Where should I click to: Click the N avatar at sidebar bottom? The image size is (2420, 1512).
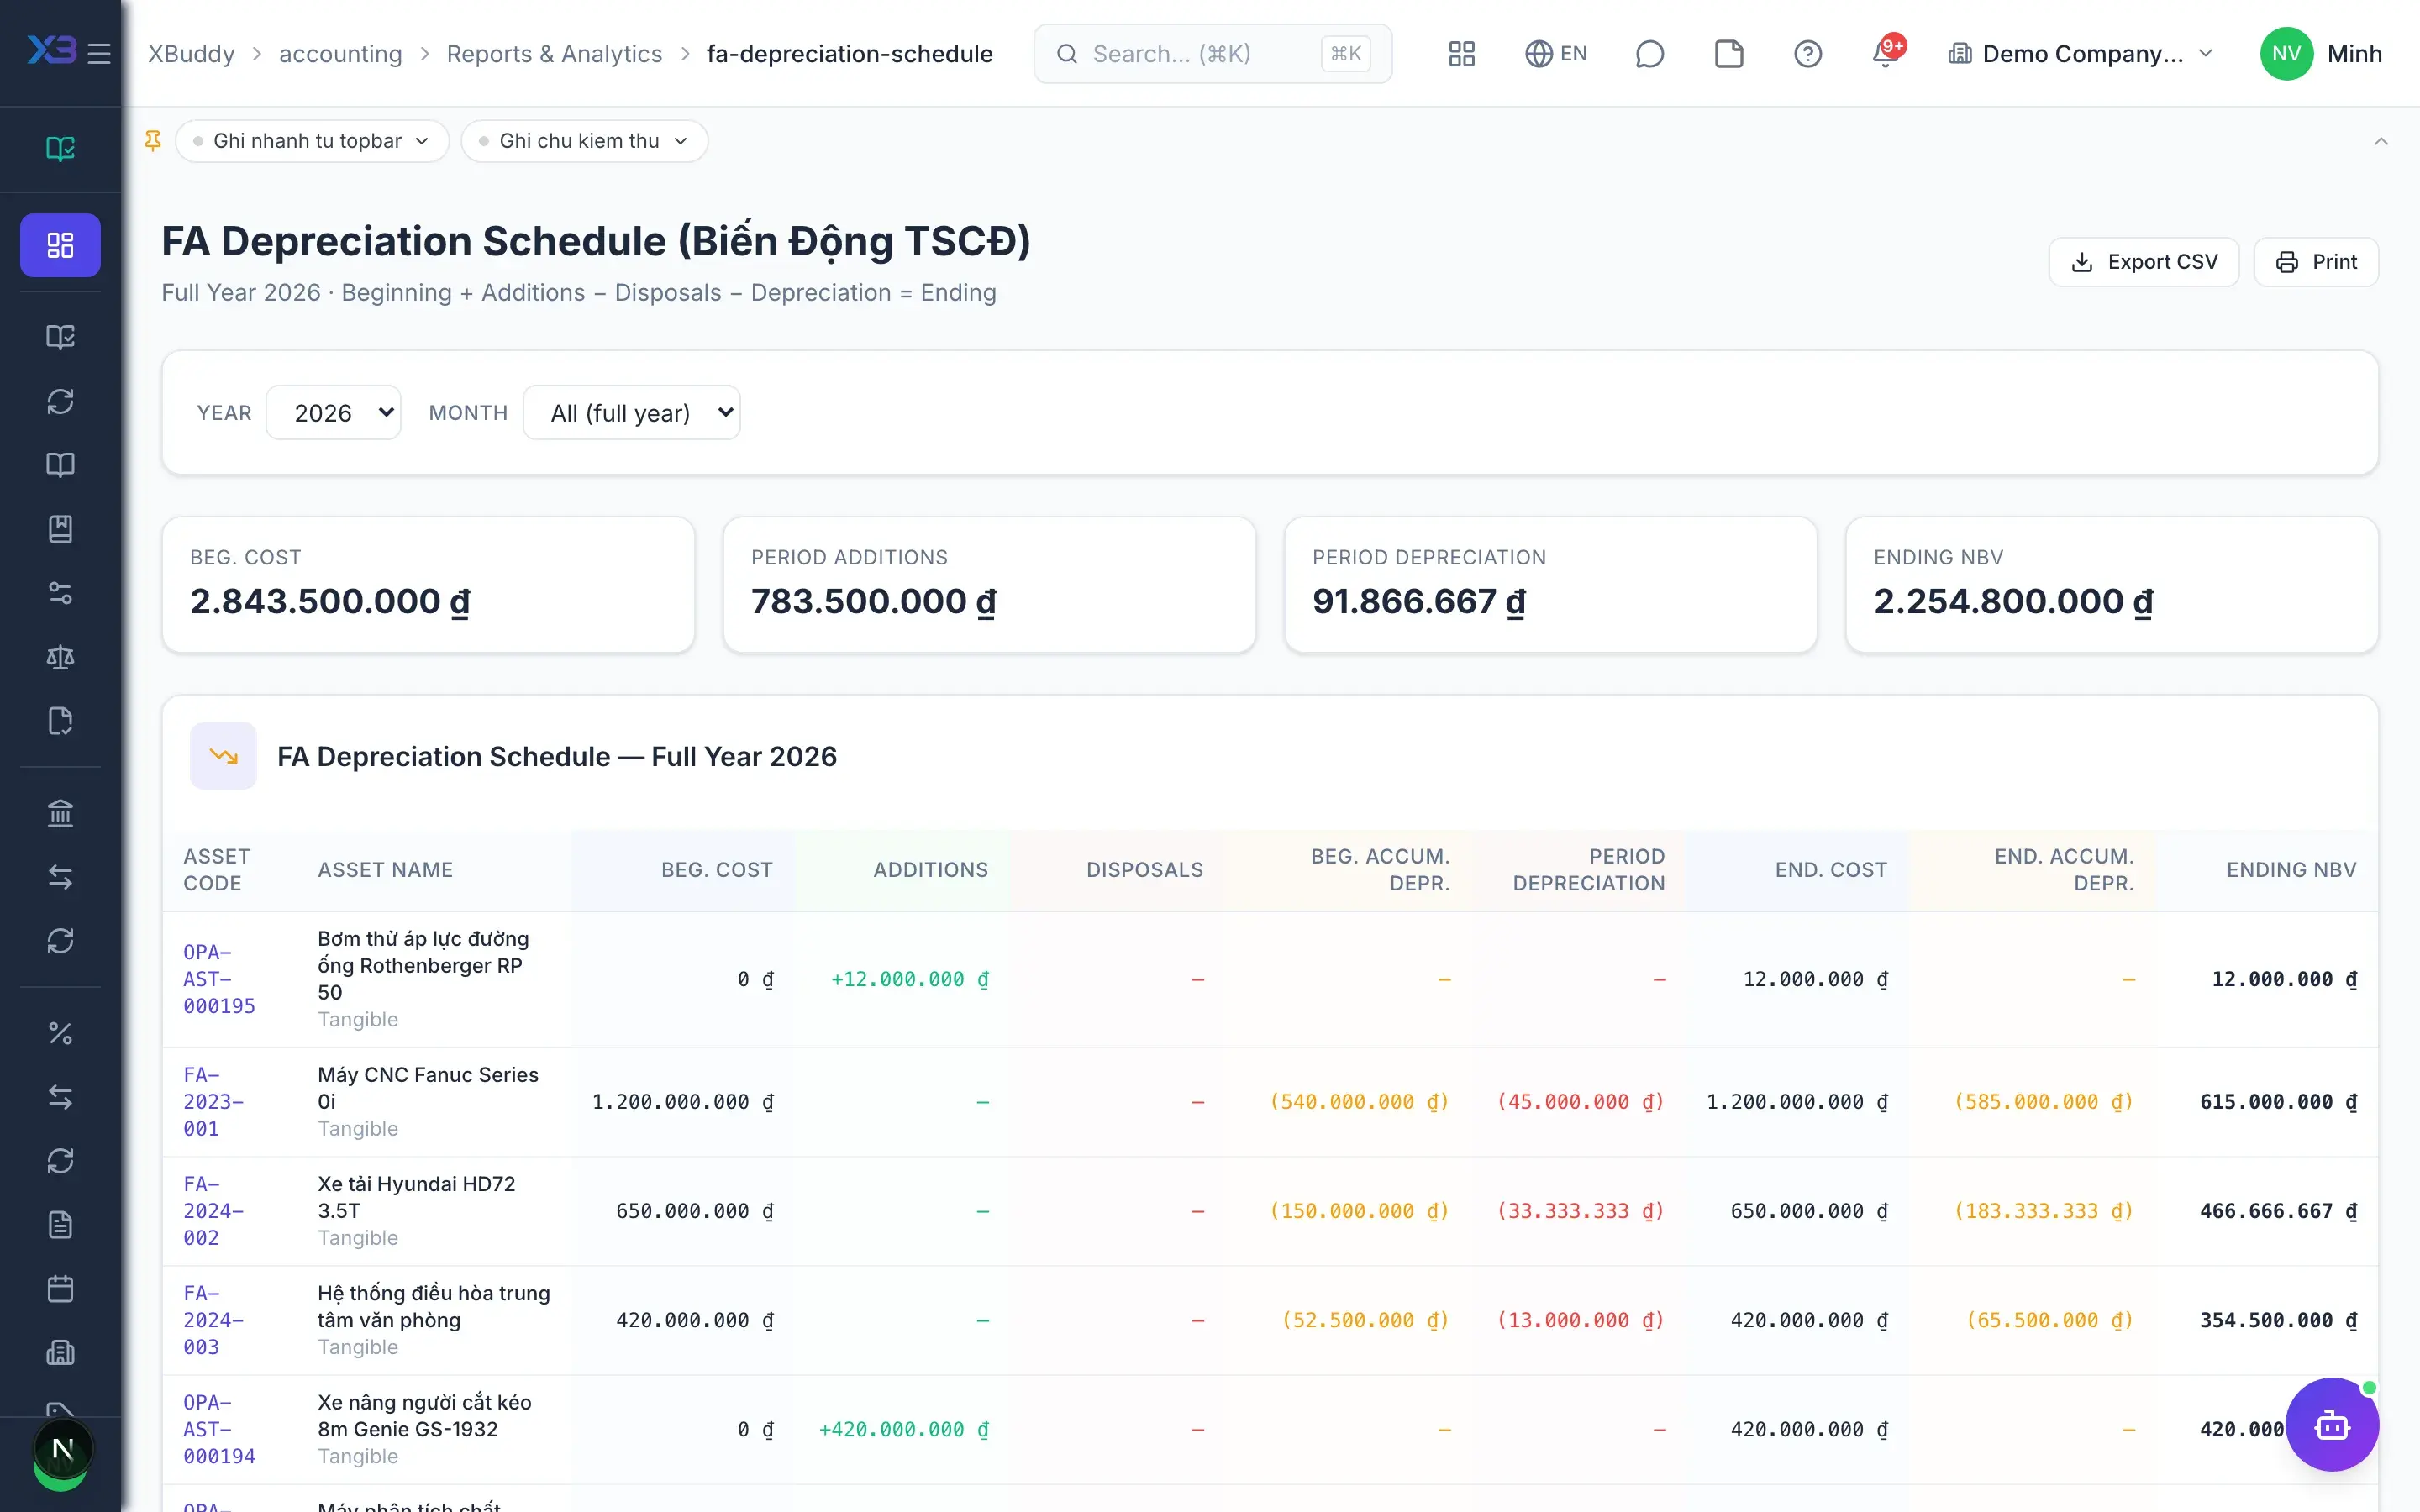[62, 1449]
